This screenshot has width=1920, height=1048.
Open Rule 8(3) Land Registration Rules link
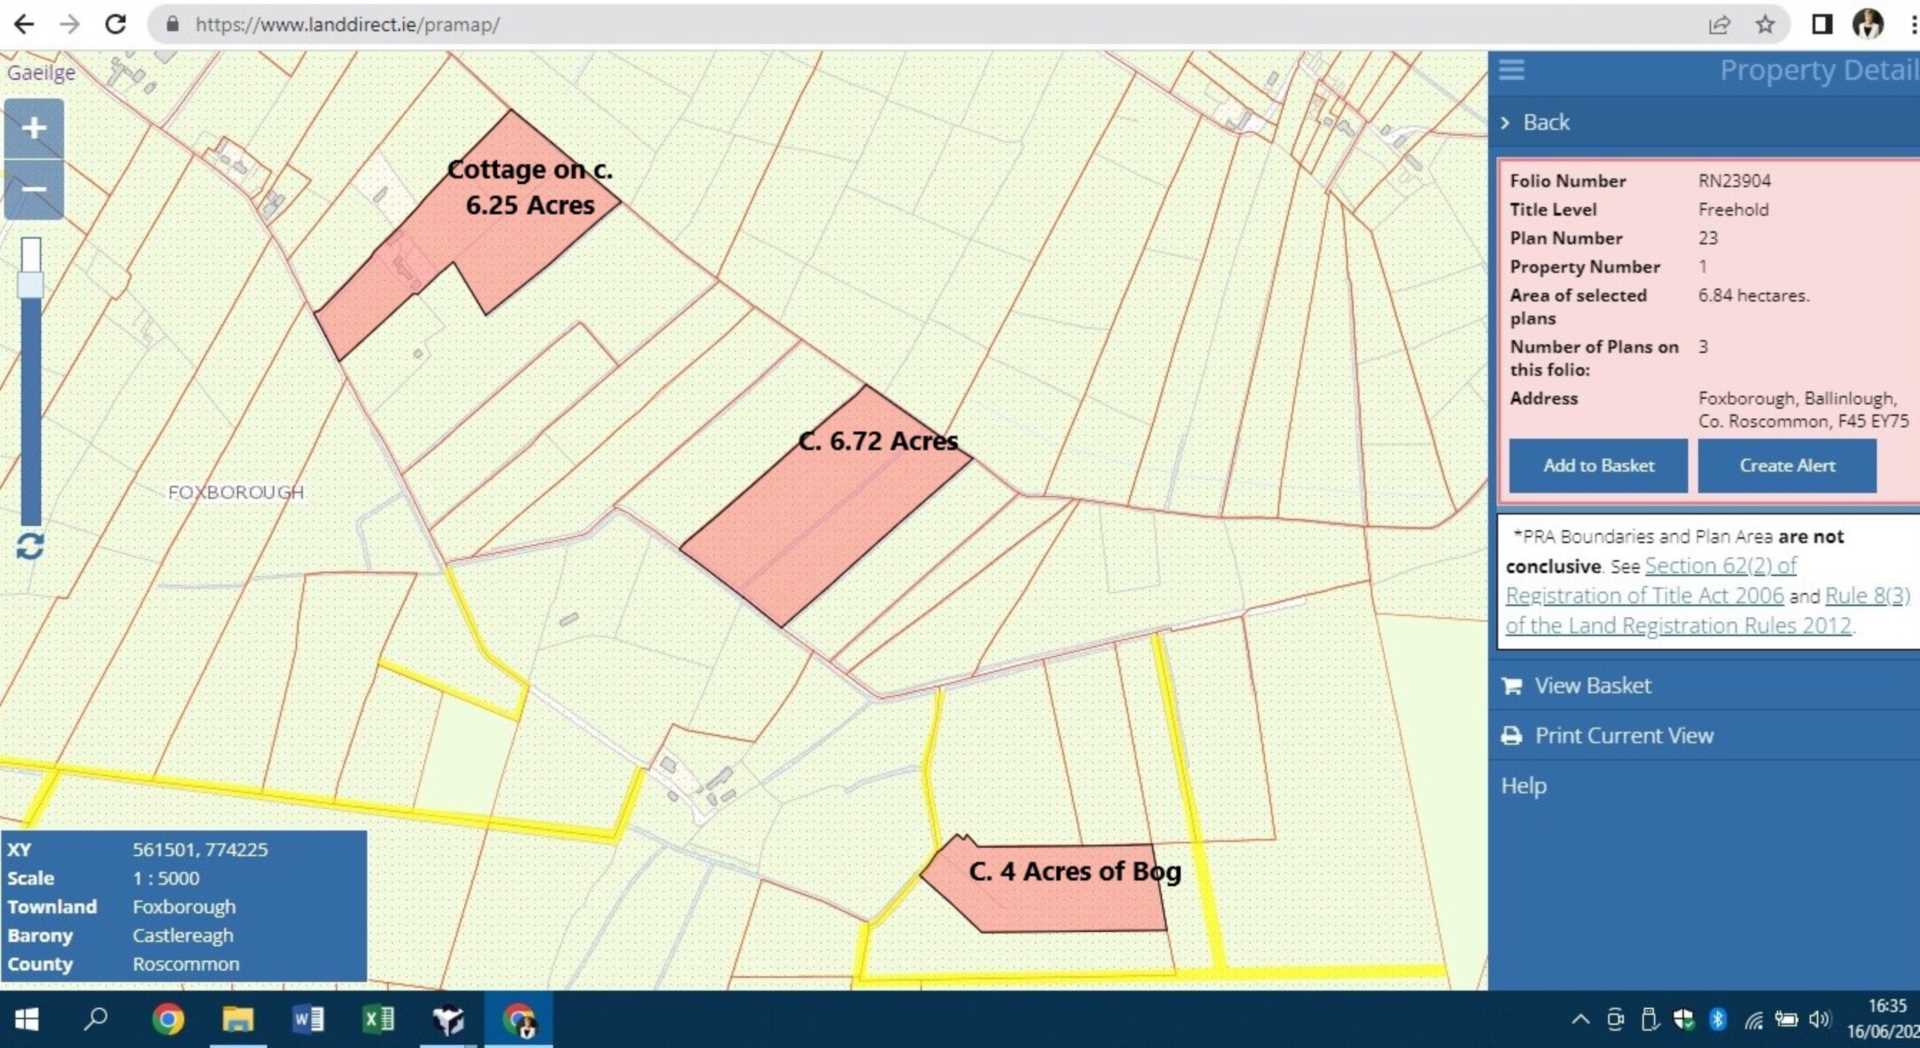click(x=1866, y=596)
